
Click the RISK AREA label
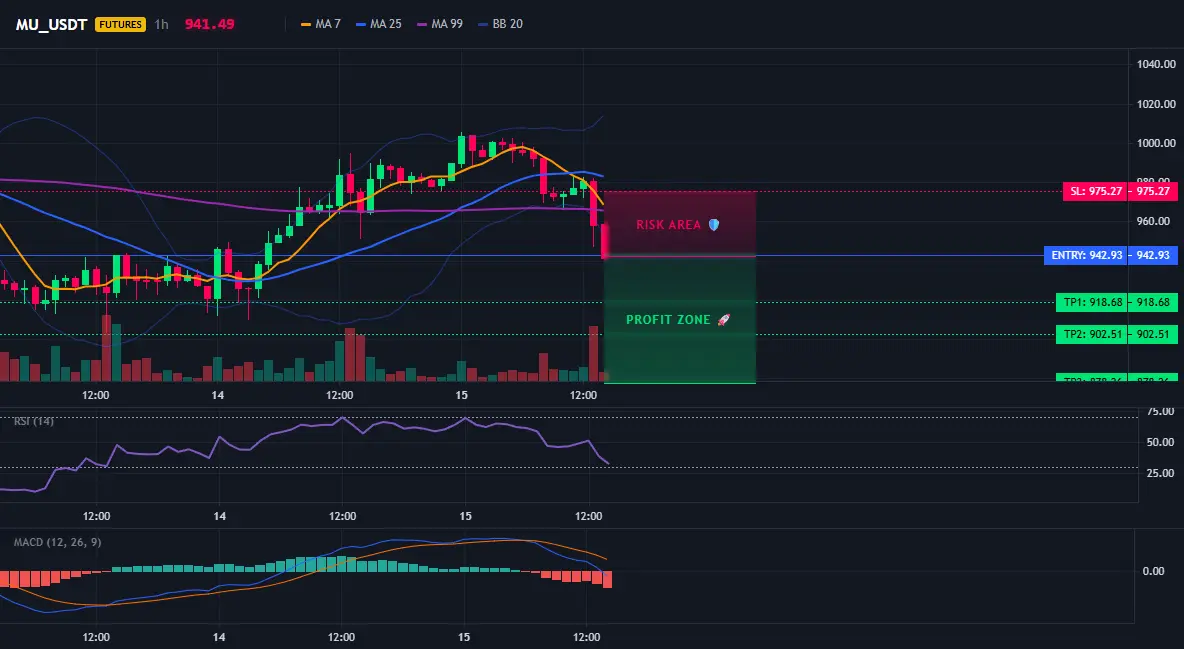(668, 225)
